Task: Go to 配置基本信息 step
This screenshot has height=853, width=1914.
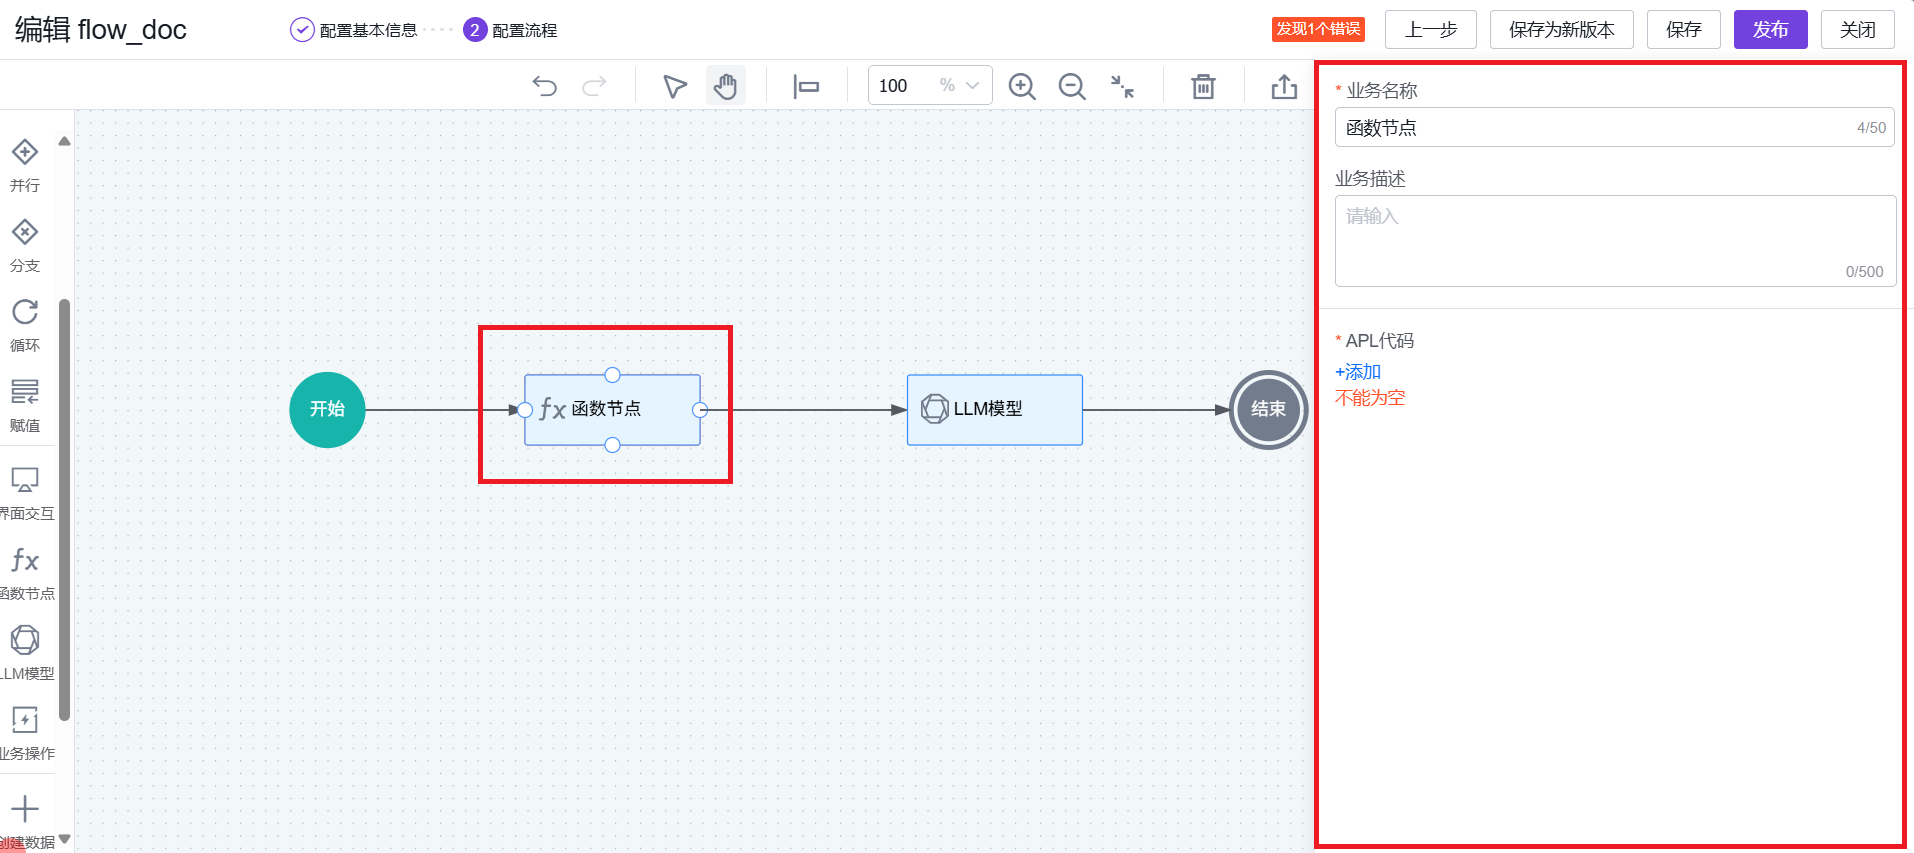Action: click(x=354, y=30)
